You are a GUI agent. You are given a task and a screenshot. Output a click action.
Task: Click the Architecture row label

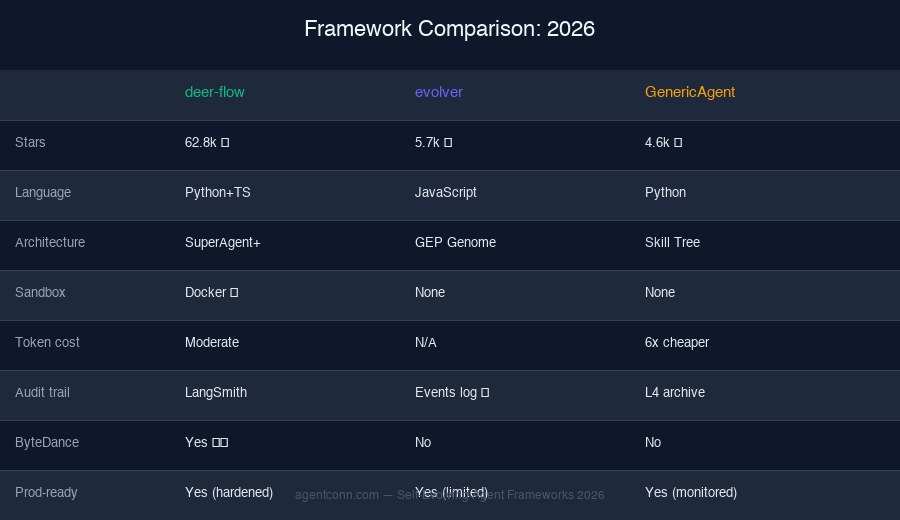(50, 242)
